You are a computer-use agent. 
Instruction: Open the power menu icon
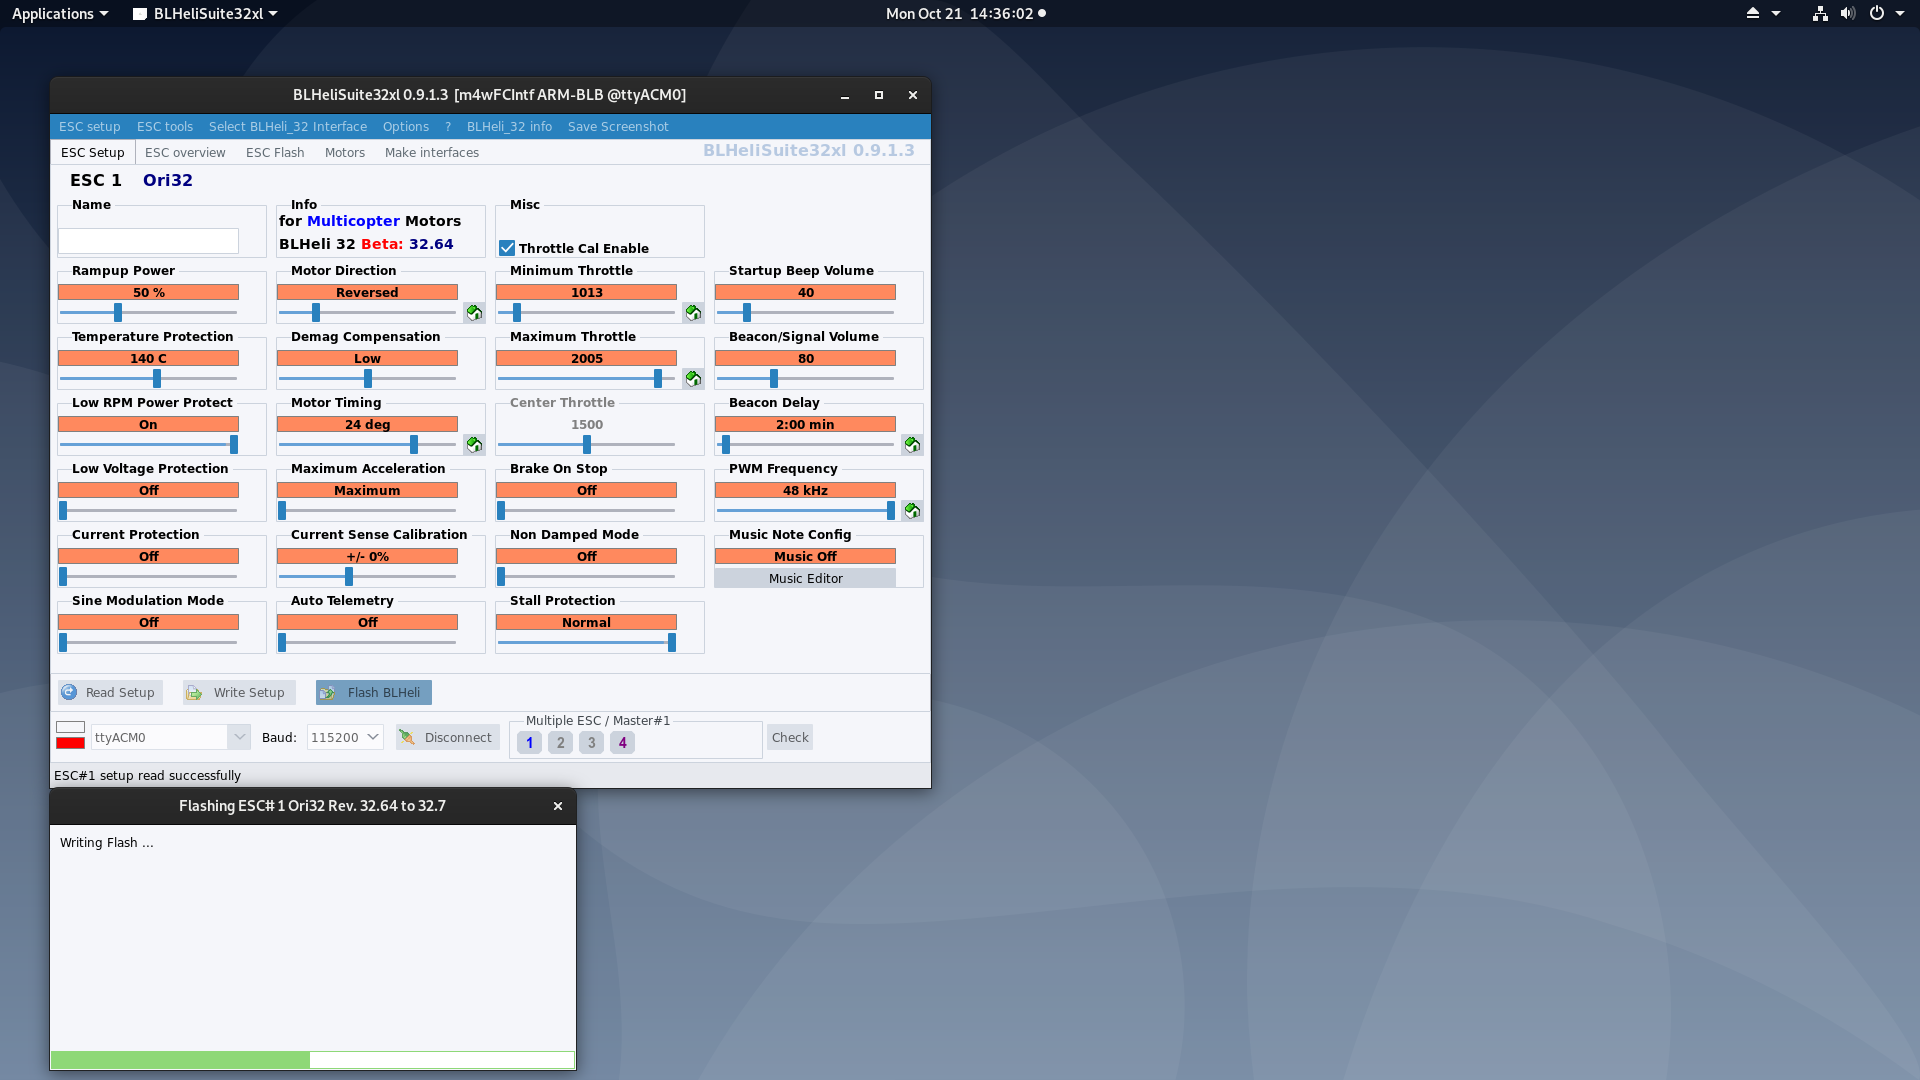[x=1877, y=13]
